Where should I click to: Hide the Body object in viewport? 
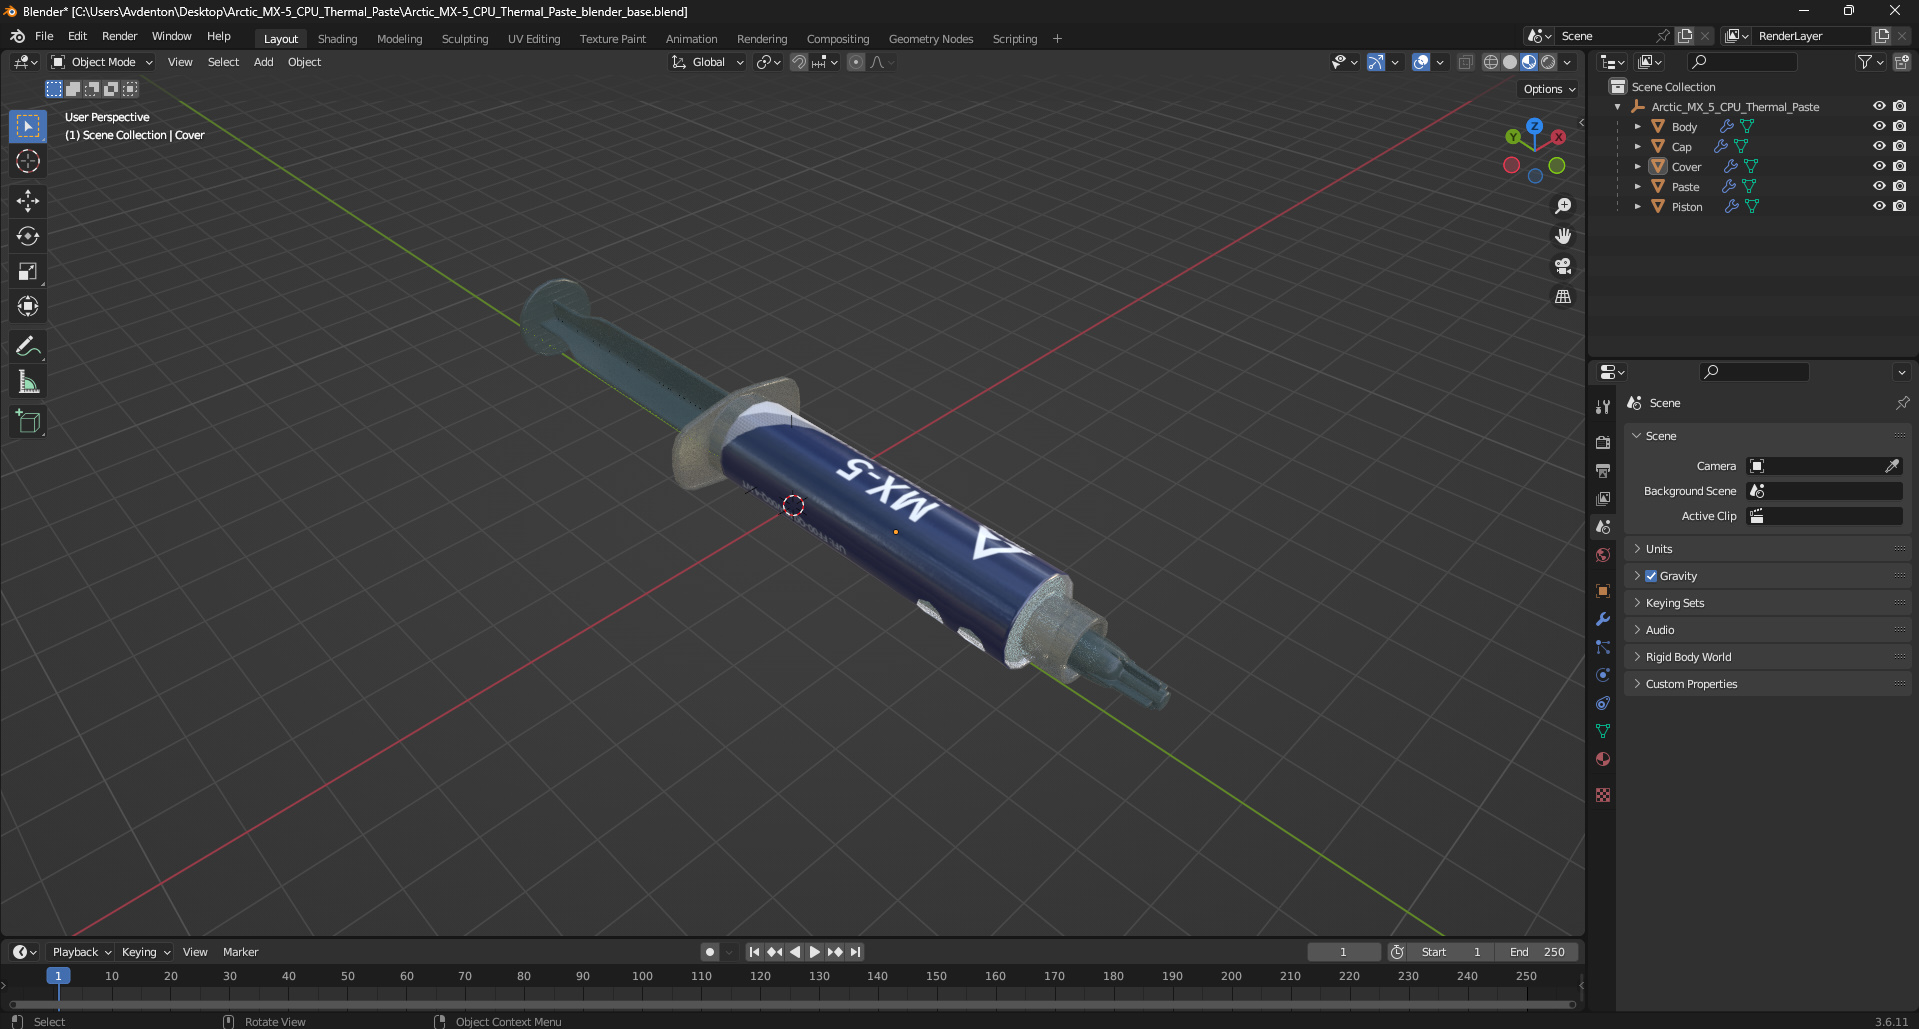click(1879, 126)
